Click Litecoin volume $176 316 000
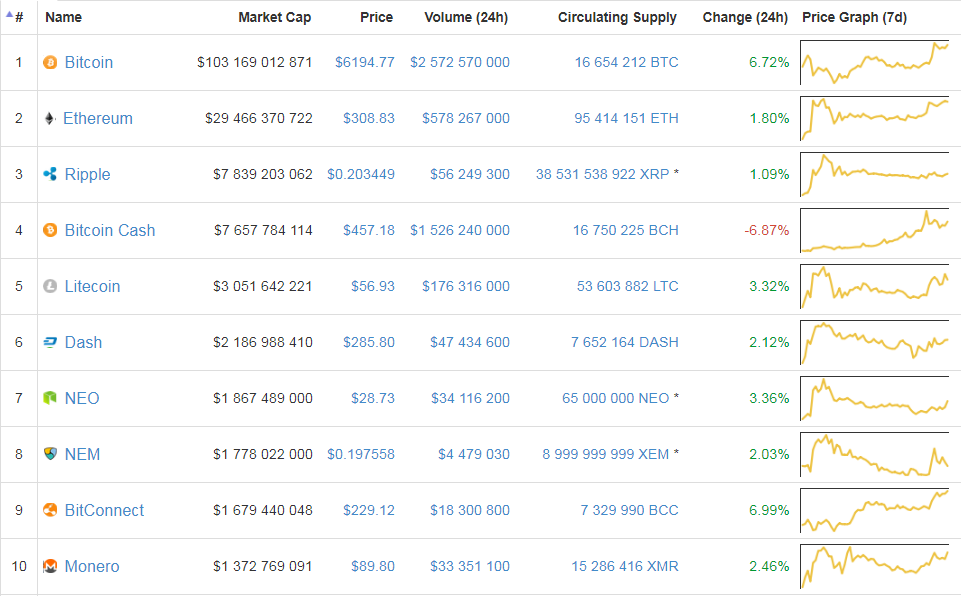The width and height of the screenshot is (961, 596). tap(466, 286)
